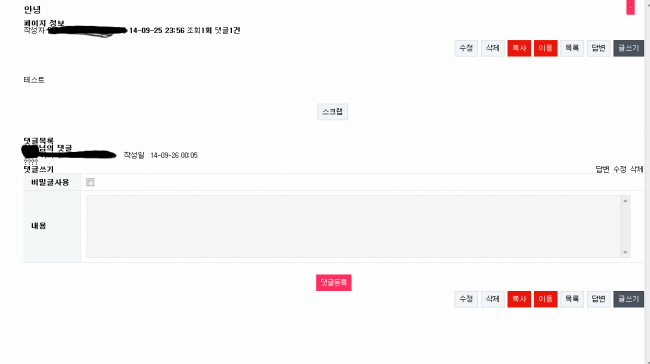Click the comment box scrollbar up arrow
650x364 pixels.
click(x=625, y=201)
